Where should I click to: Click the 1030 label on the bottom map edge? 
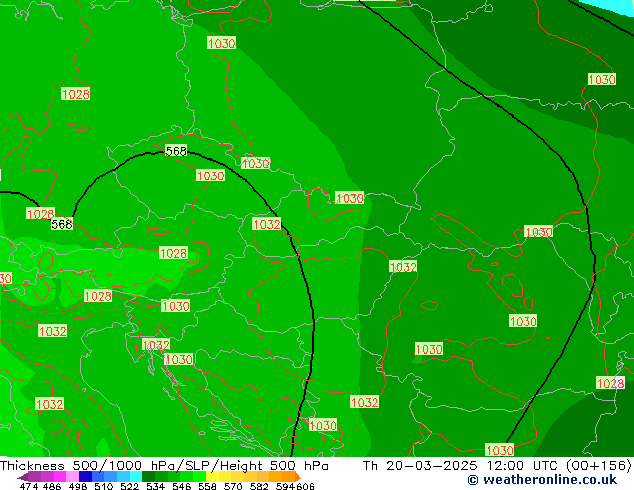tap(500, 450)
